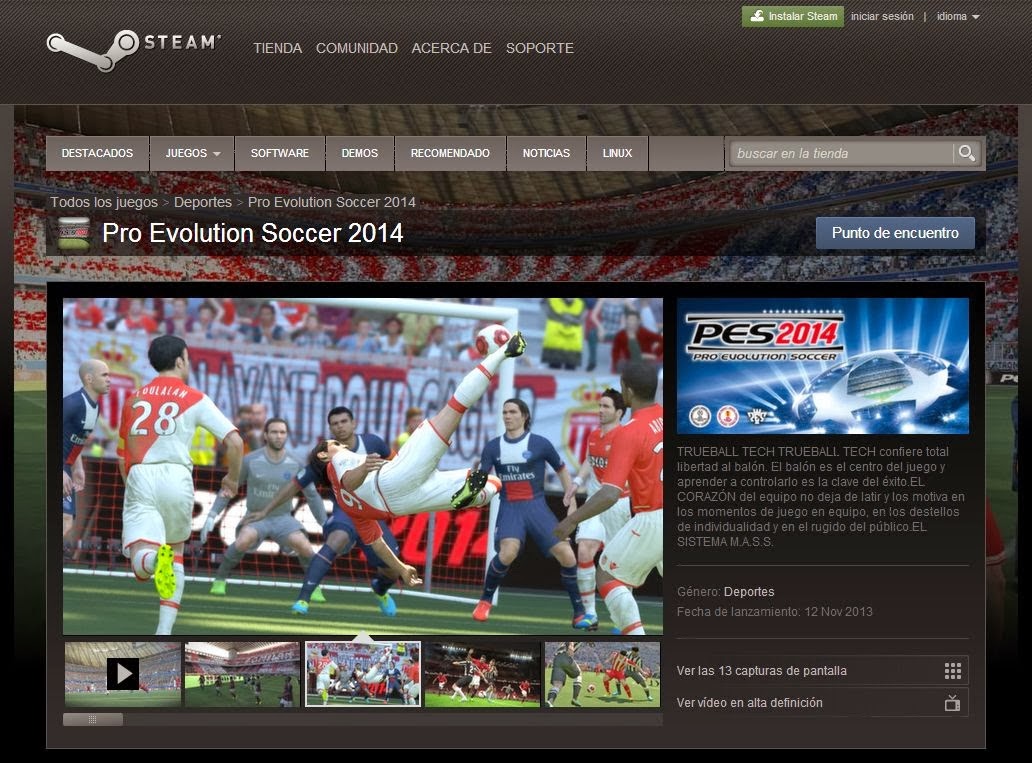Go to Deportes via breadcrumb
This screenshot has height=763, width=1032.
click(x=203, y=202)
